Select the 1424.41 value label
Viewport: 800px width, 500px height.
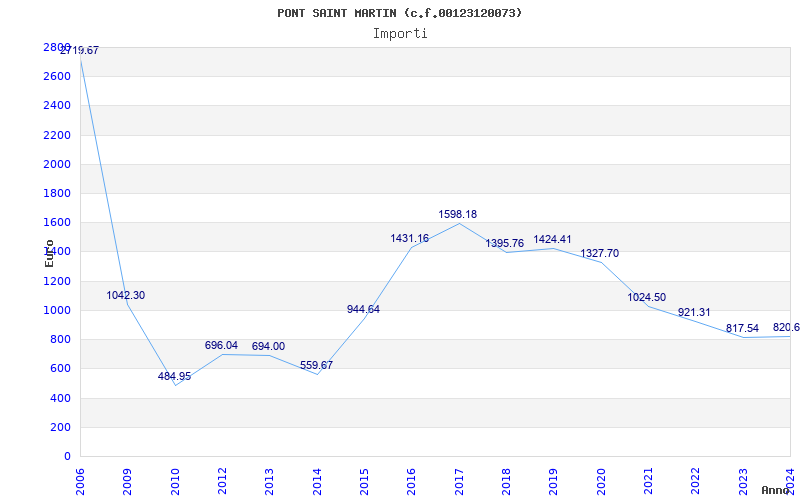(x=552, y=239)
